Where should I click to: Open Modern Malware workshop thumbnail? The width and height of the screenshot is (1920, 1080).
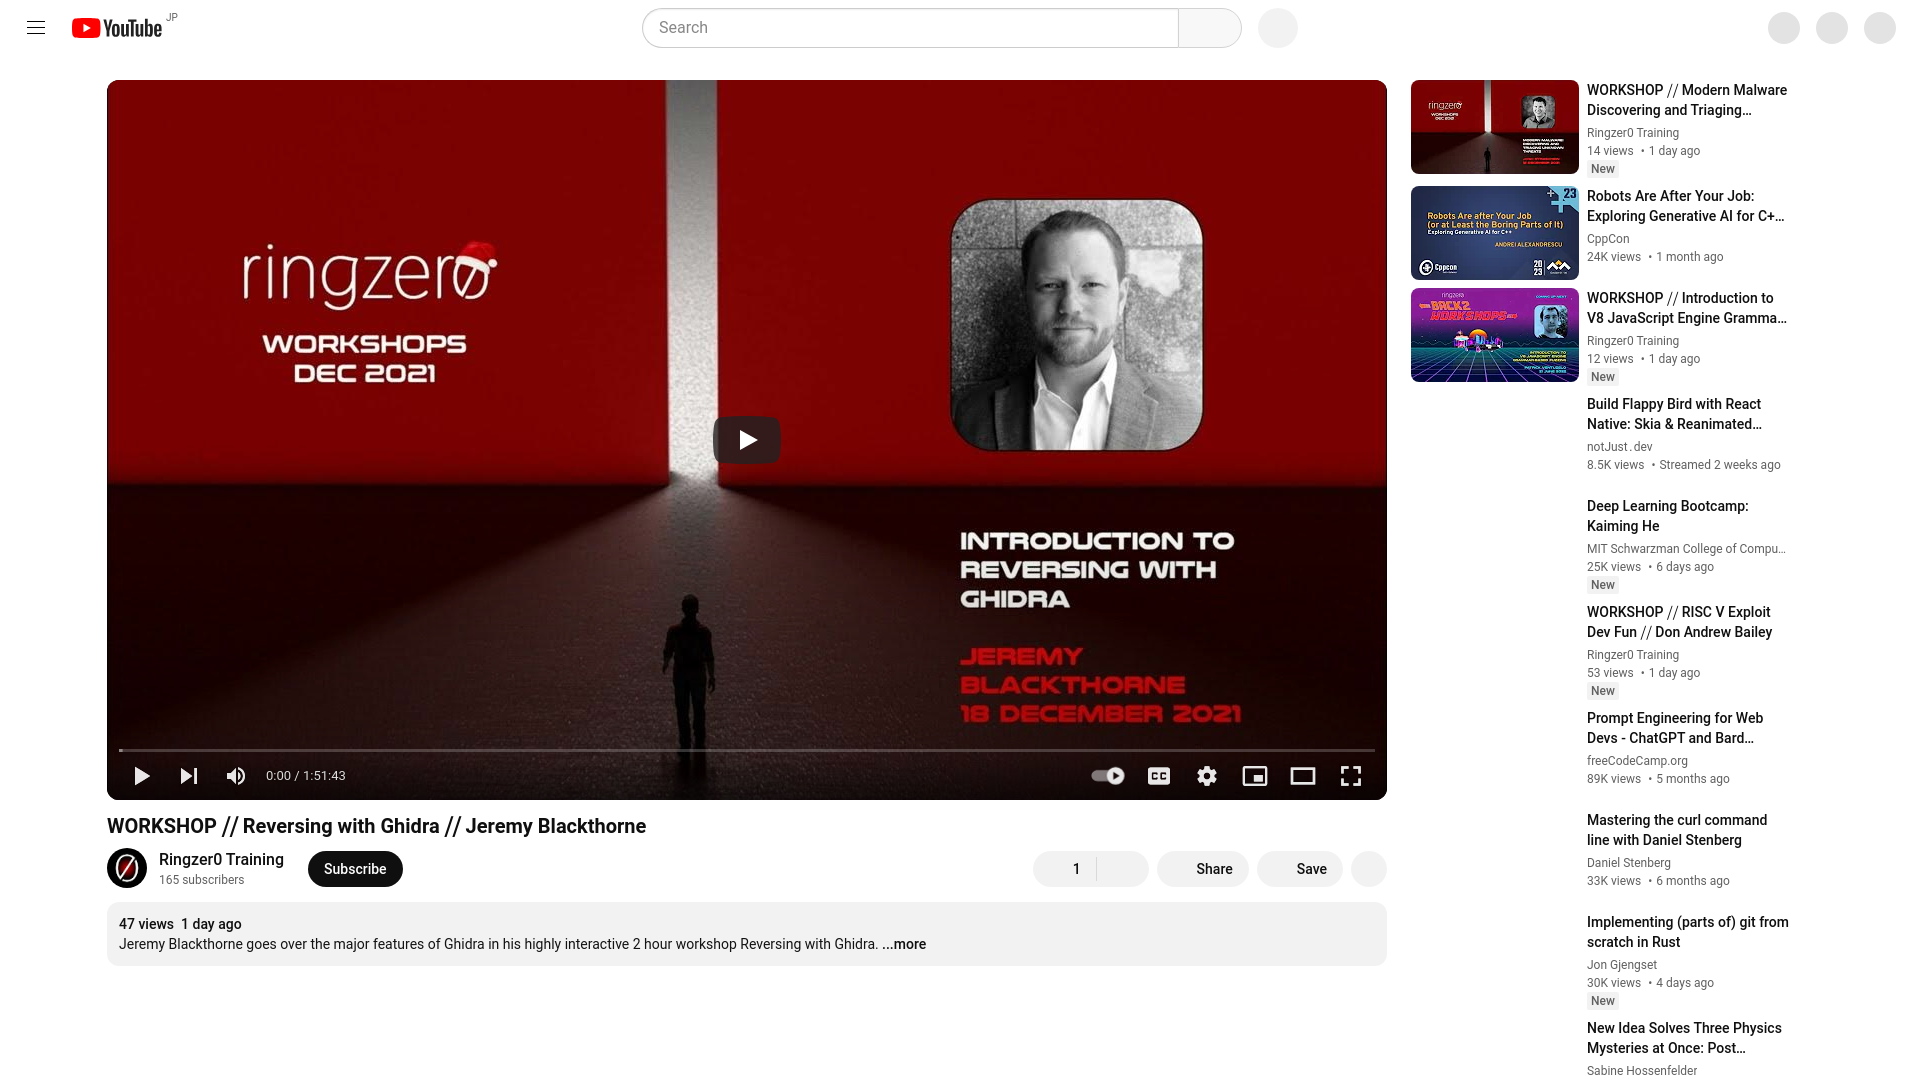(1495, 127)
